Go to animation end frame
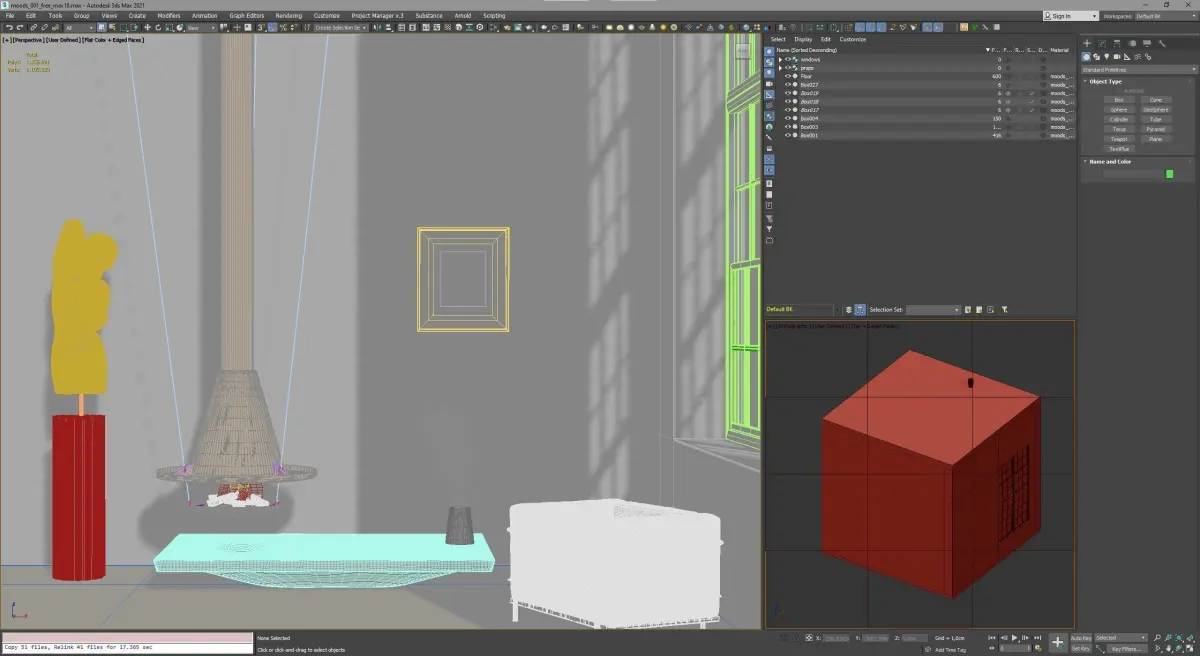1200x656 pixels. (1037, 637)
